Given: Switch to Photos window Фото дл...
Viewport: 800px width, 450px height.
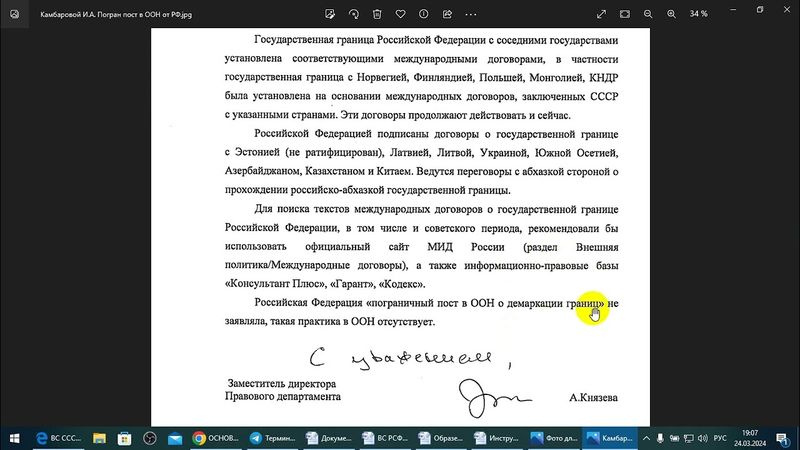Looking at the screenshot, I should 553,438.
